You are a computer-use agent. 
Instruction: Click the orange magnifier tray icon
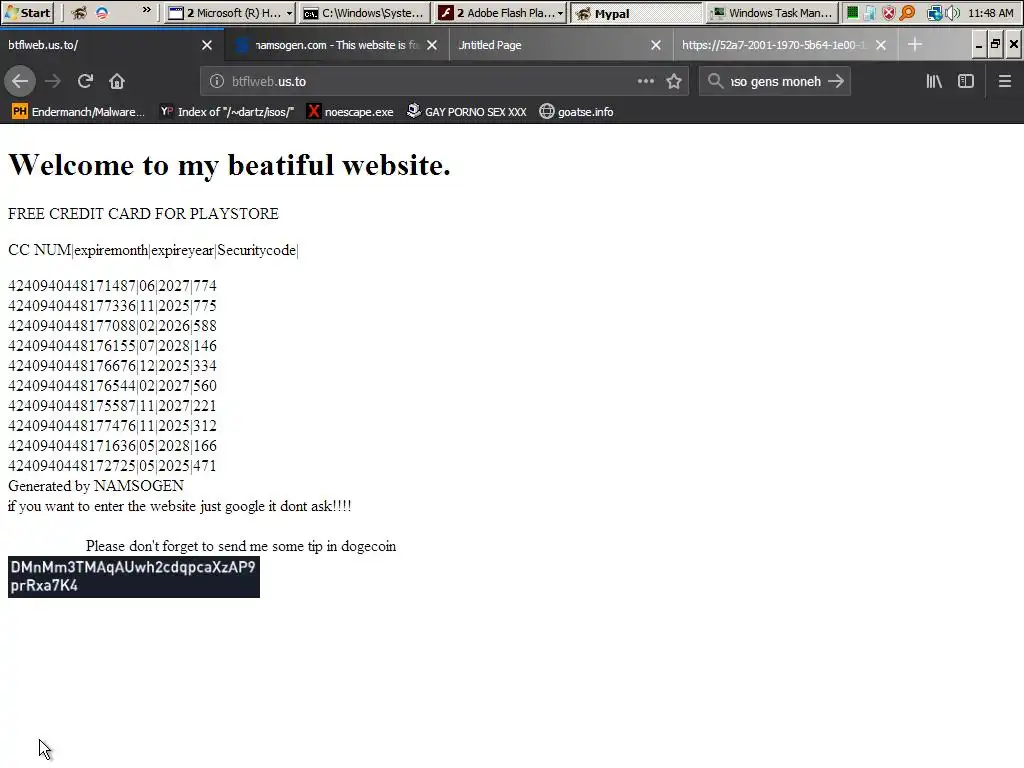pos(908,12)
